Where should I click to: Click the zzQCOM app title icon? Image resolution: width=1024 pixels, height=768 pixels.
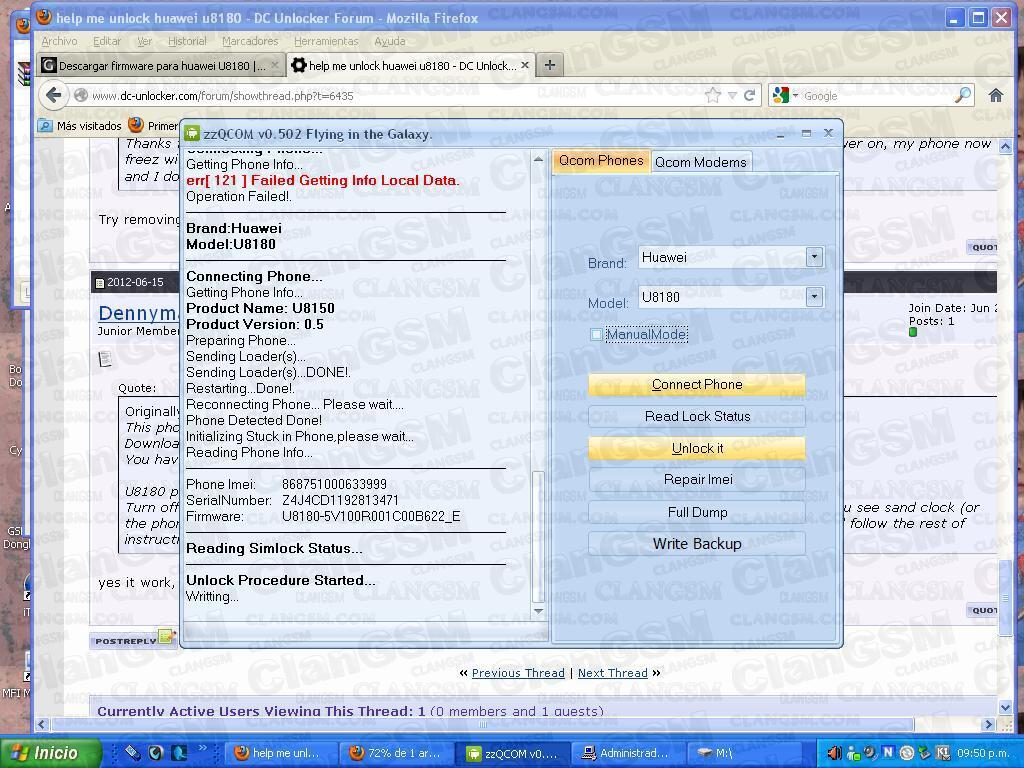pyautogui.click(x=191, y=134)
